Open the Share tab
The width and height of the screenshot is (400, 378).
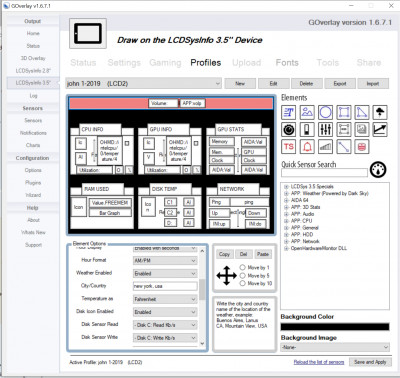pos(369,63)
